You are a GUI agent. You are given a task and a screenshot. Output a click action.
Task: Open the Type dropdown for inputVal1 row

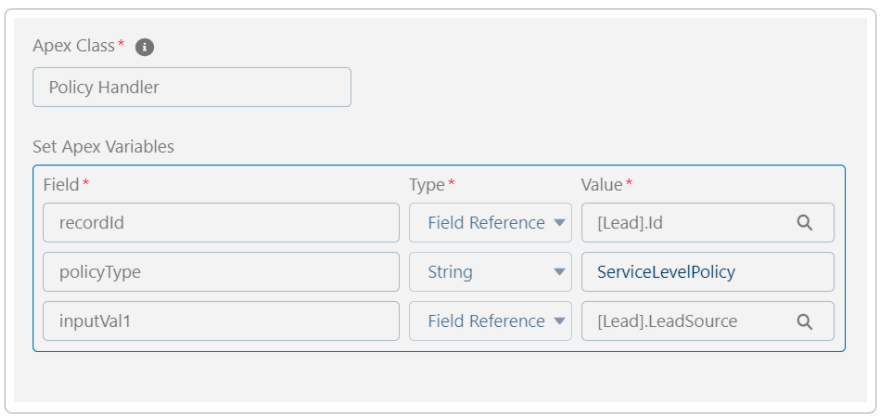click(490, 321)
